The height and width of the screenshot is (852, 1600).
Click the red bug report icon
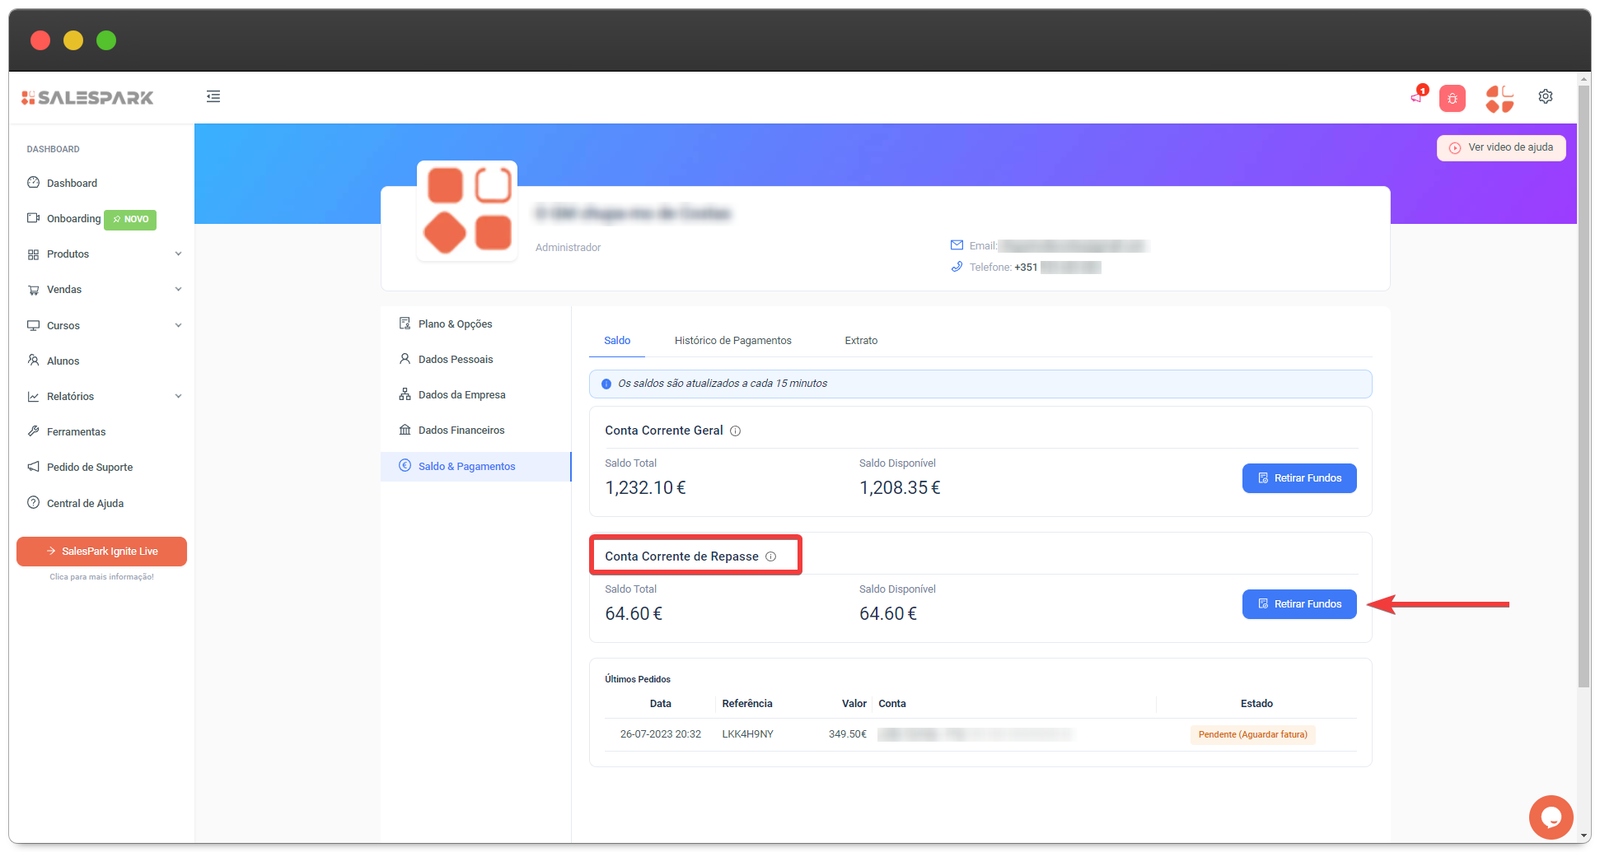click(1452, 98)
